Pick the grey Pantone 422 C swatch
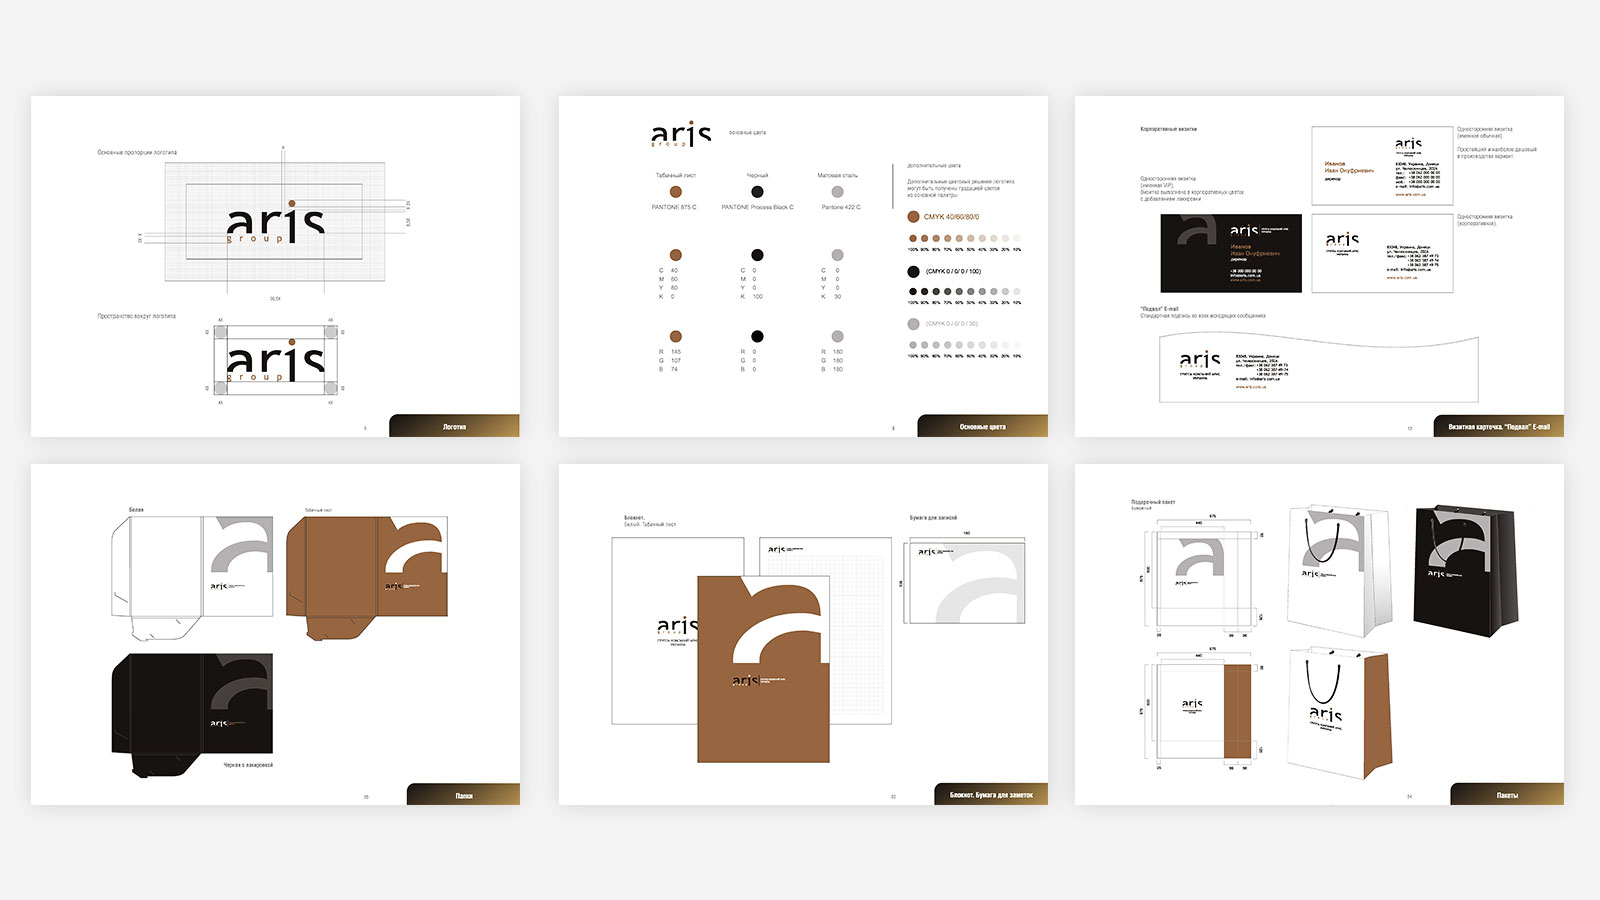This screenshot has width=1600, height=900. (837, 192)
